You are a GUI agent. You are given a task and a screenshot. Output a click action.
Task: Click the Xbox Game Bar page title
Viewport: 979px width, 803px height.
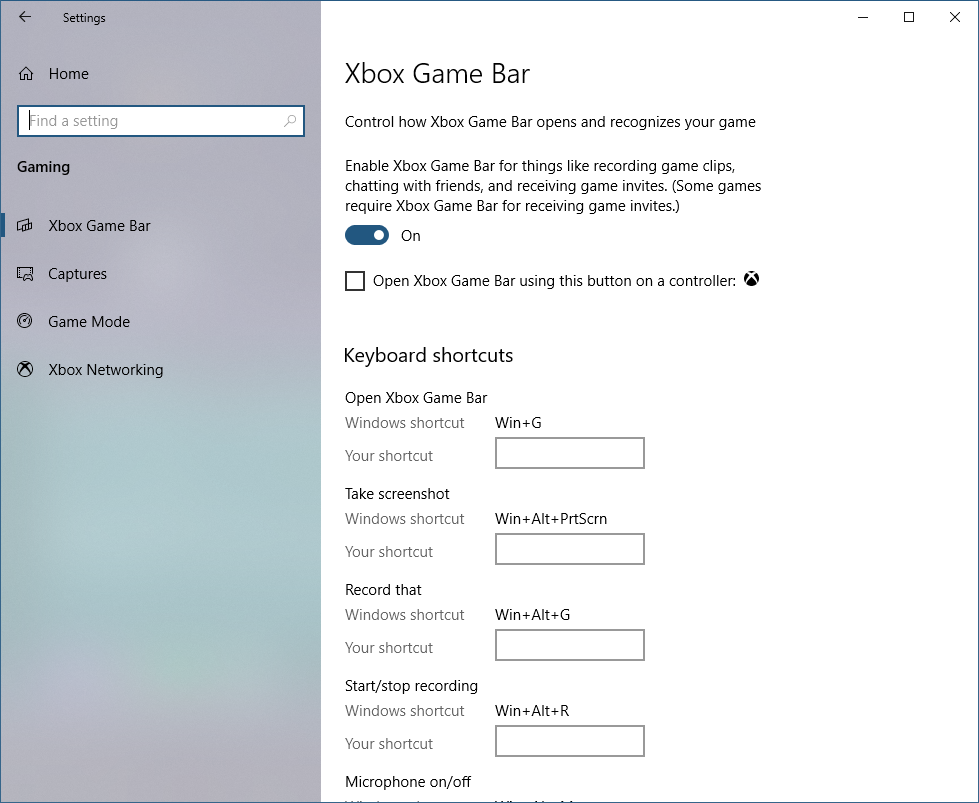pyautogui.click(x=437, y=74)
